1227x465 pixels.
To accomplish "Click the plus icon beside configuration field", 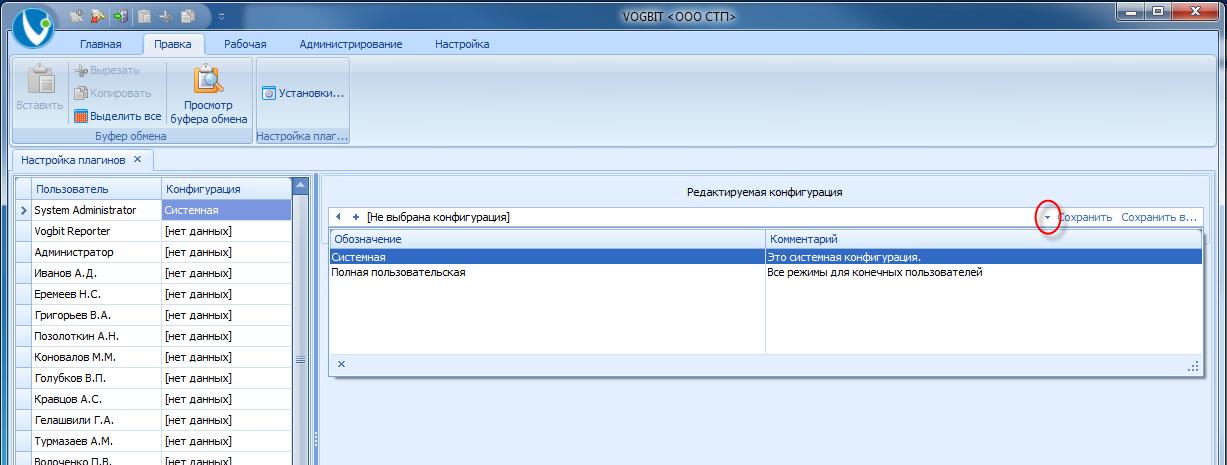I will [356, 217].
